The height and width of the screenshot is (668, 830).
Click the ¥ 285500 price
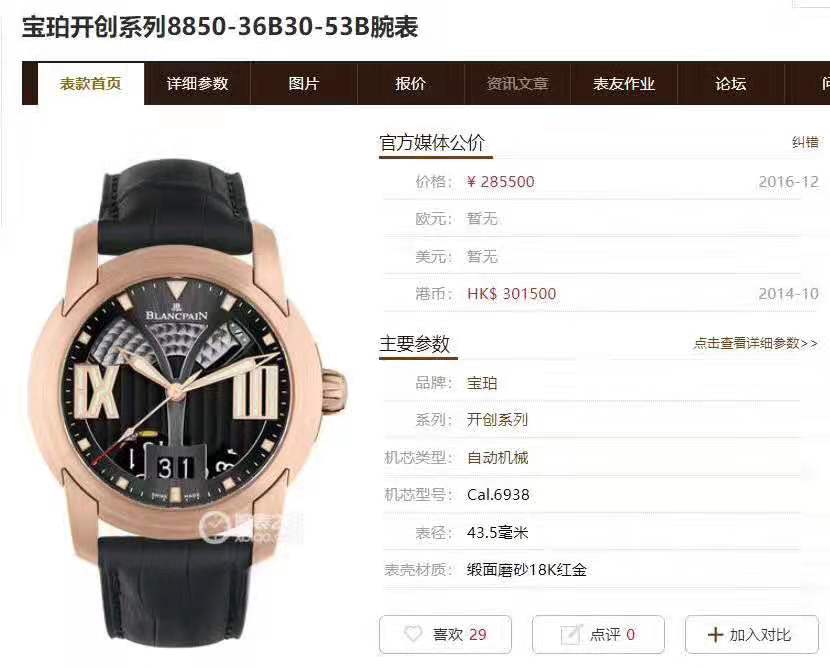(x=500, y=182)
